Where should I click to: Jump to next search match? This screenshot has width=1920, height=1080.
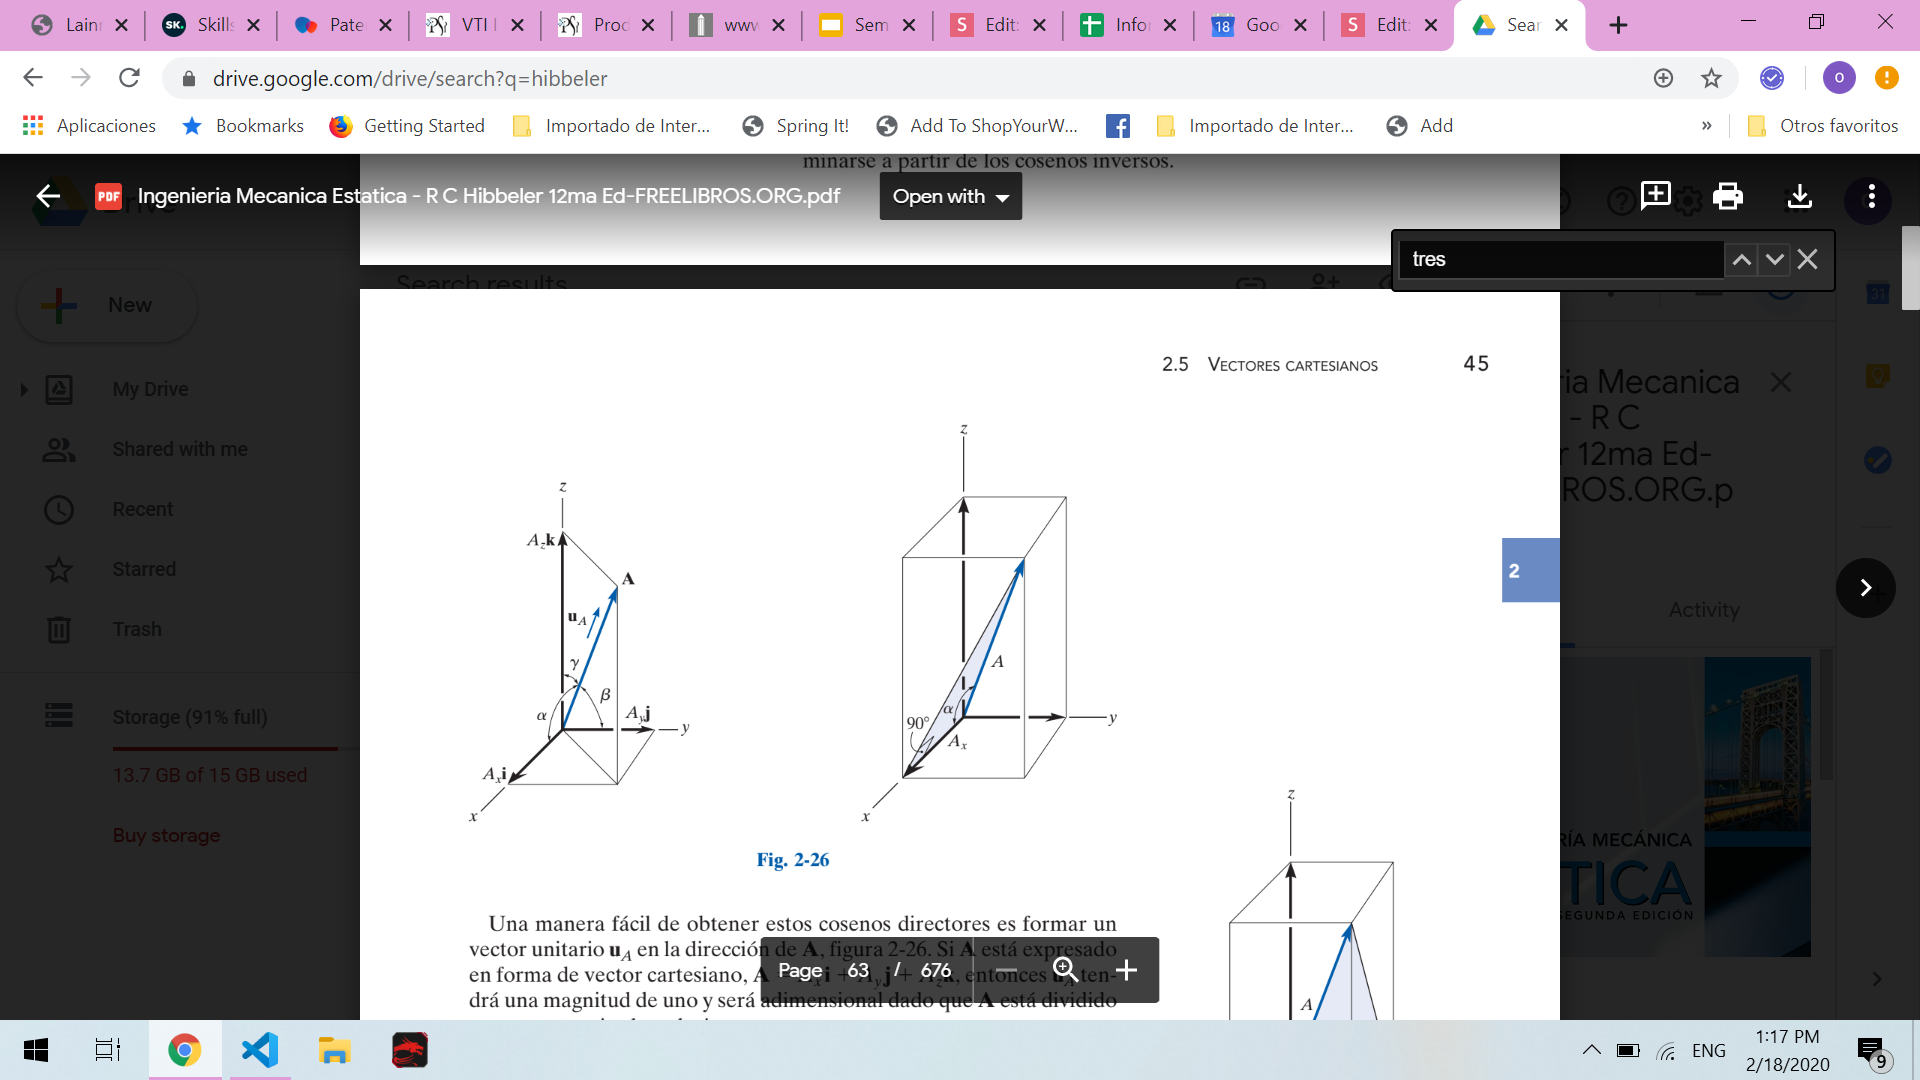coord(1774,260)
